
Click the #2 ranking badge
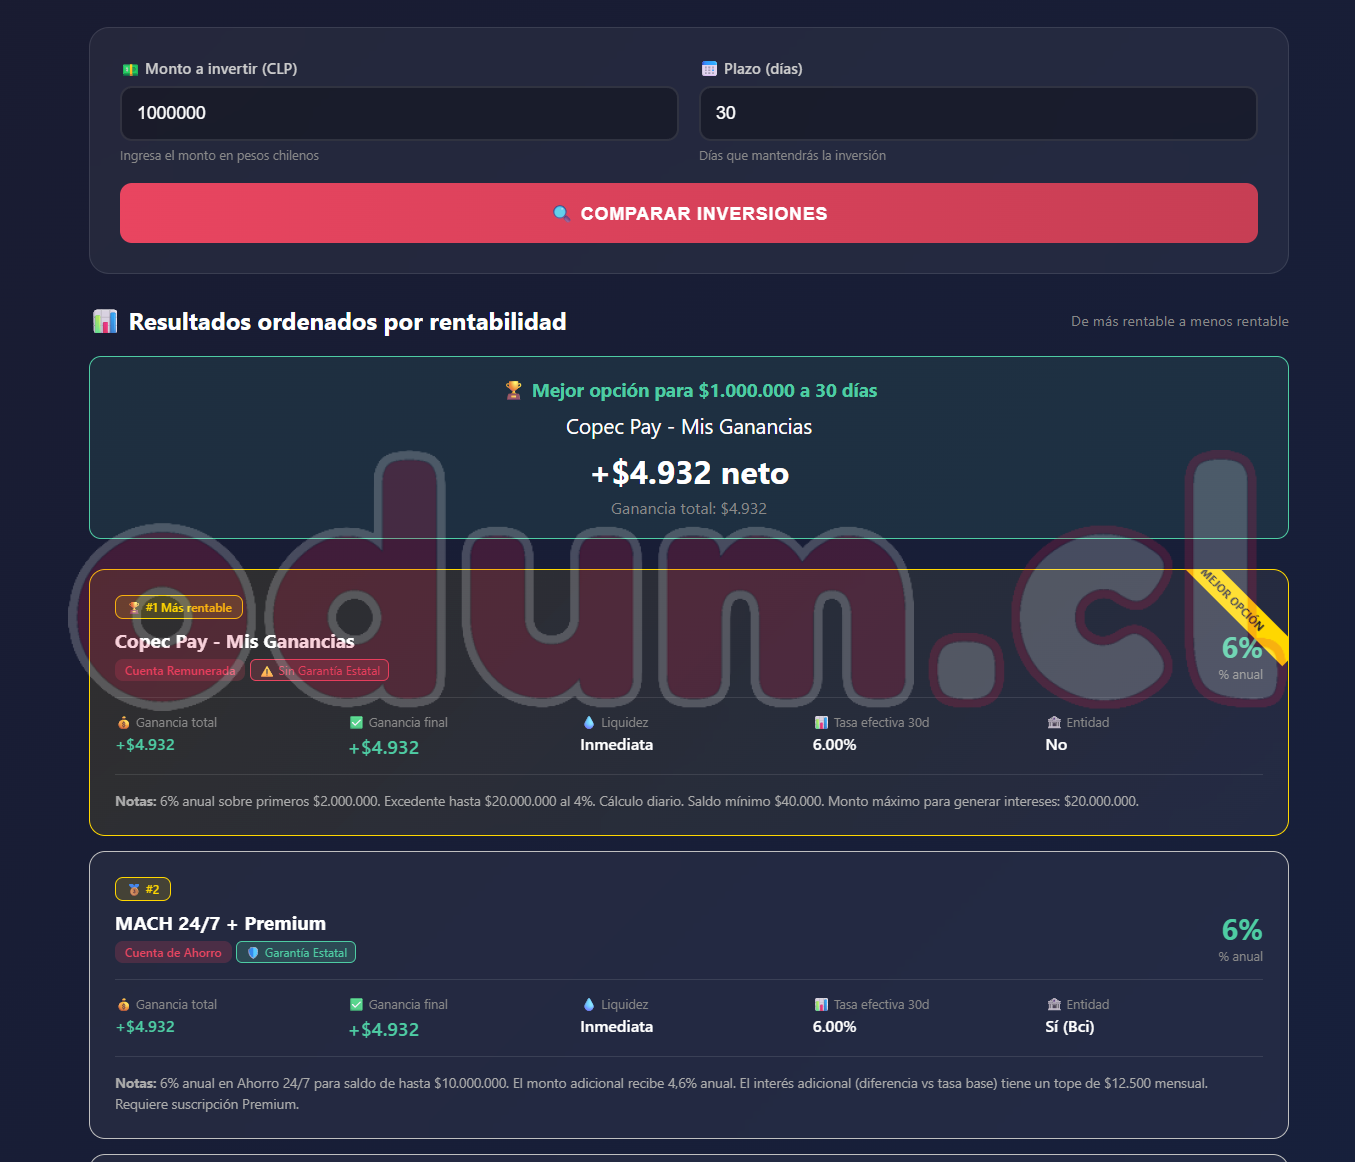coord(143,890)
